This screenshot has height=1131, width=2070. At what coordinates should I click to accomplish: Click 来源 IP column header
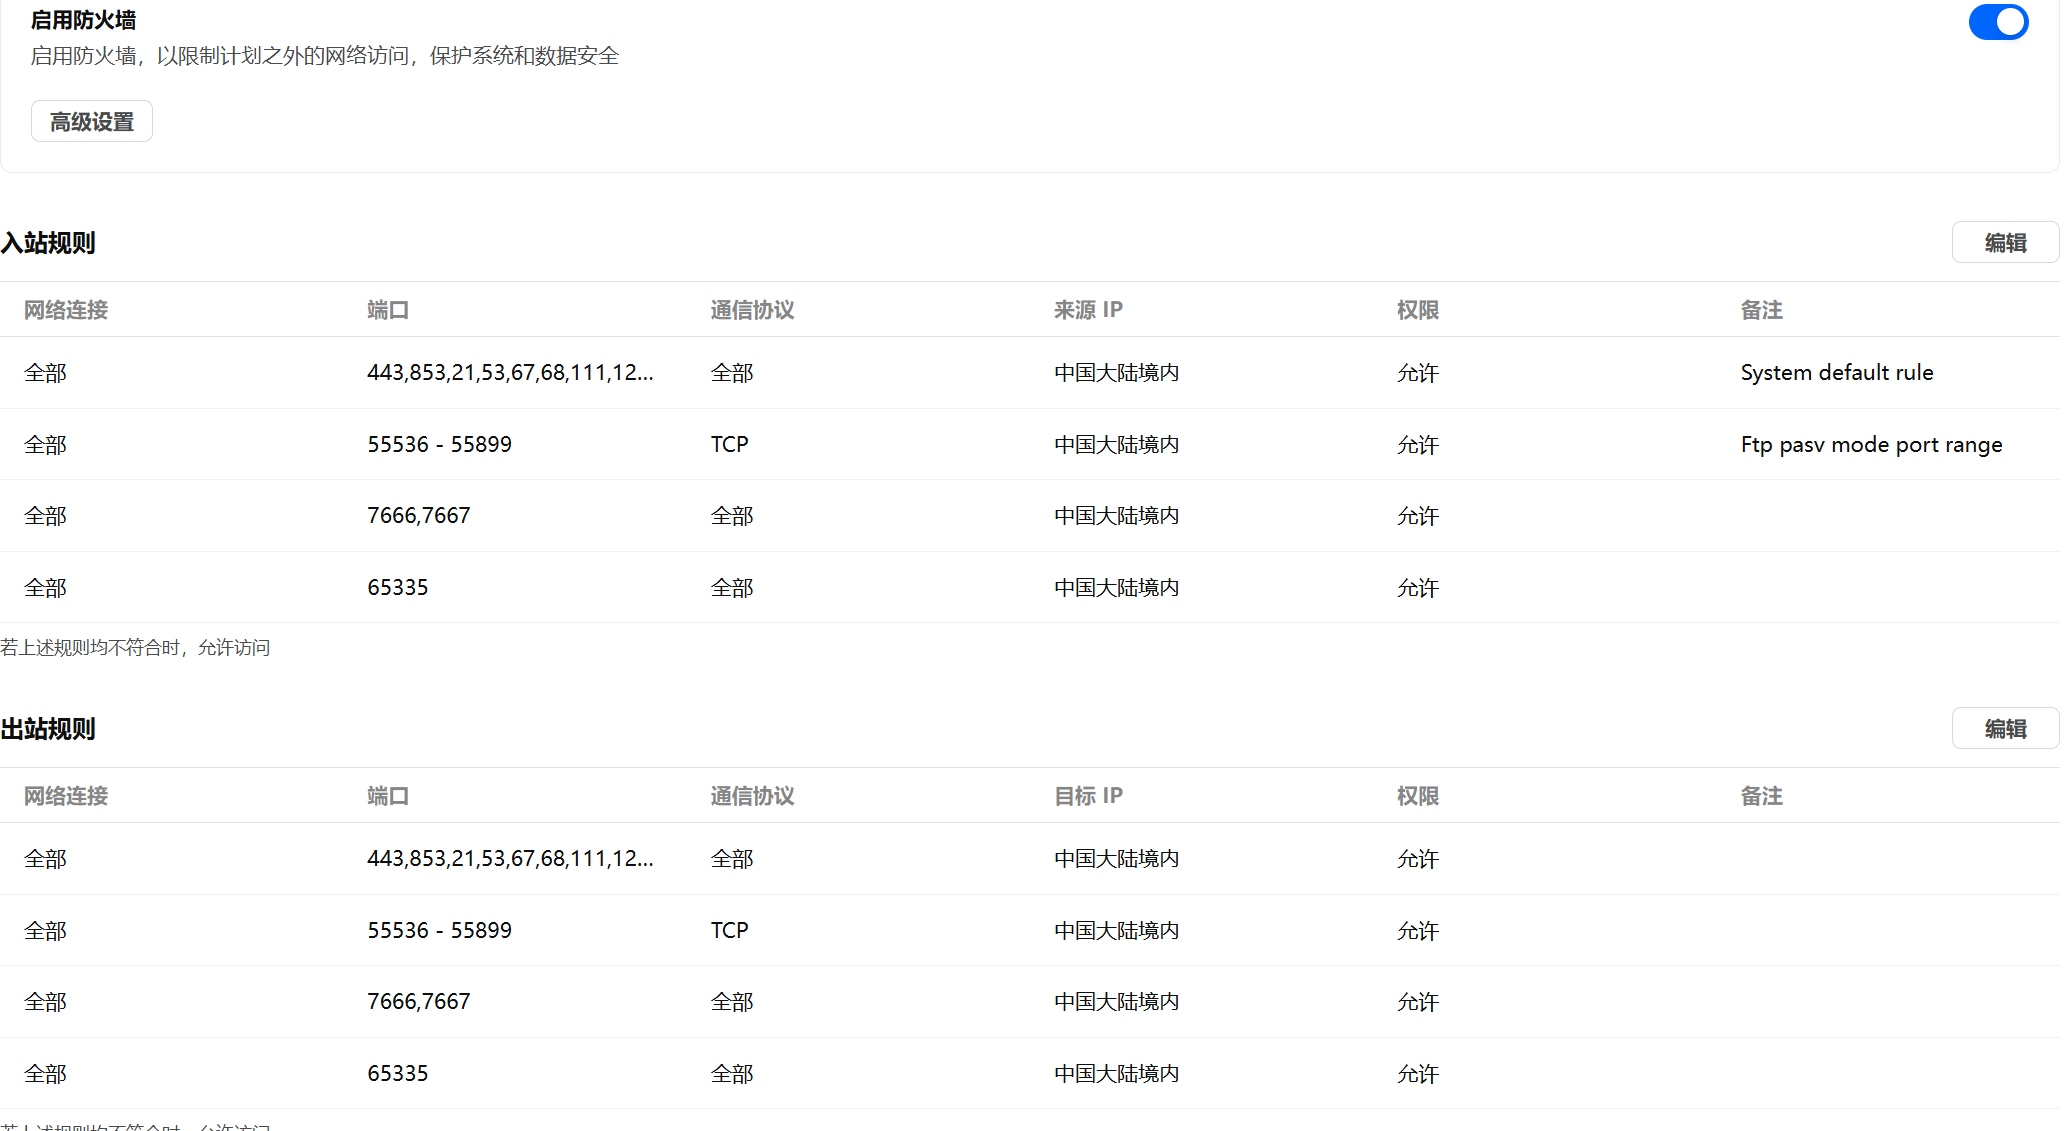1088,310
